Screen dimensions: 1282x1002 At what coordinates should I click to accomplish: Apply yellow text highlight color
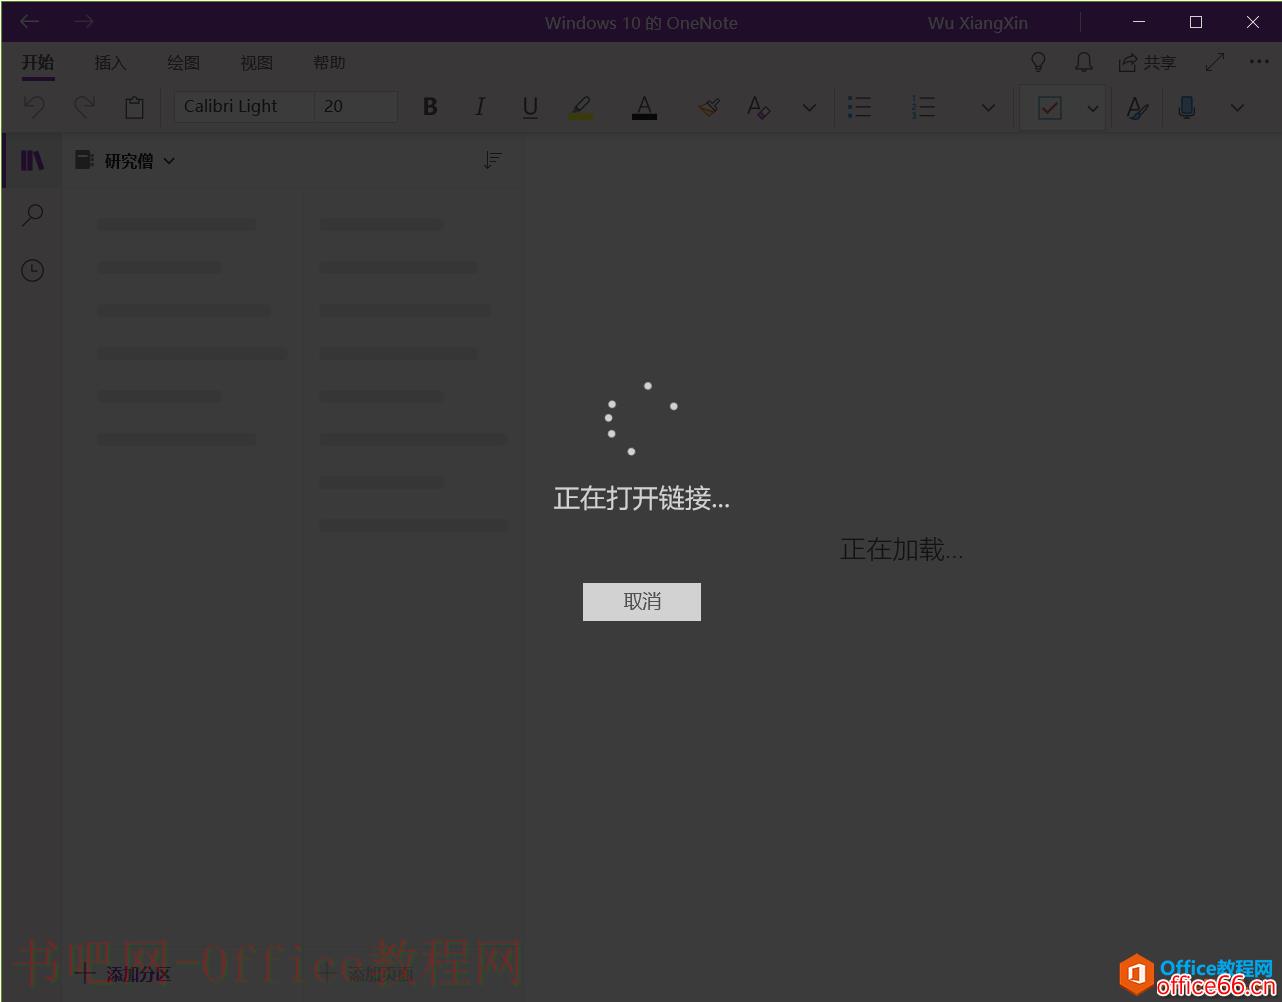[x=580, y=107]
